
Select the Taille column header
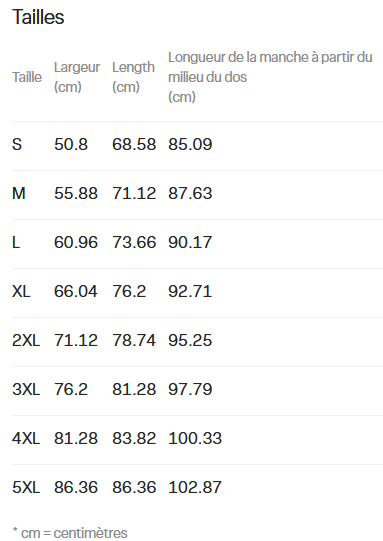tap(27, 77)
